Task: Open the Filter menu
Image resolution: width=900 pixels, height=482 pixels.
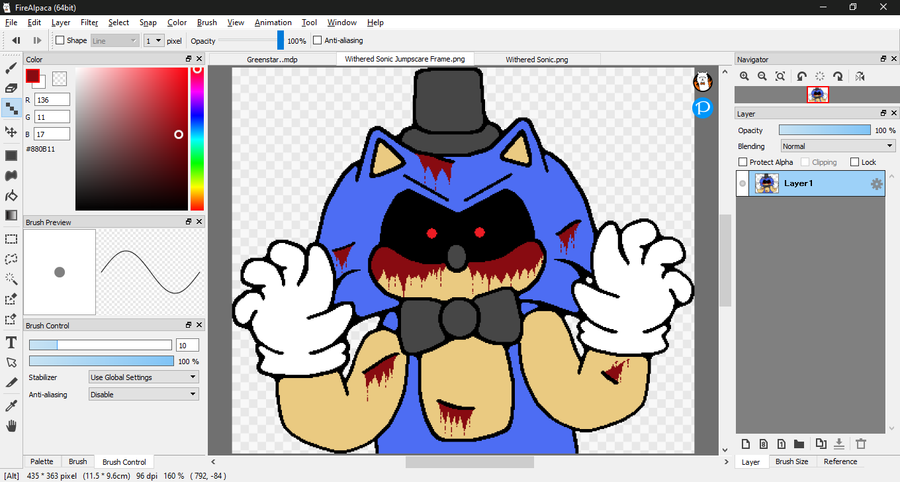Action: [x=89, y=22]
